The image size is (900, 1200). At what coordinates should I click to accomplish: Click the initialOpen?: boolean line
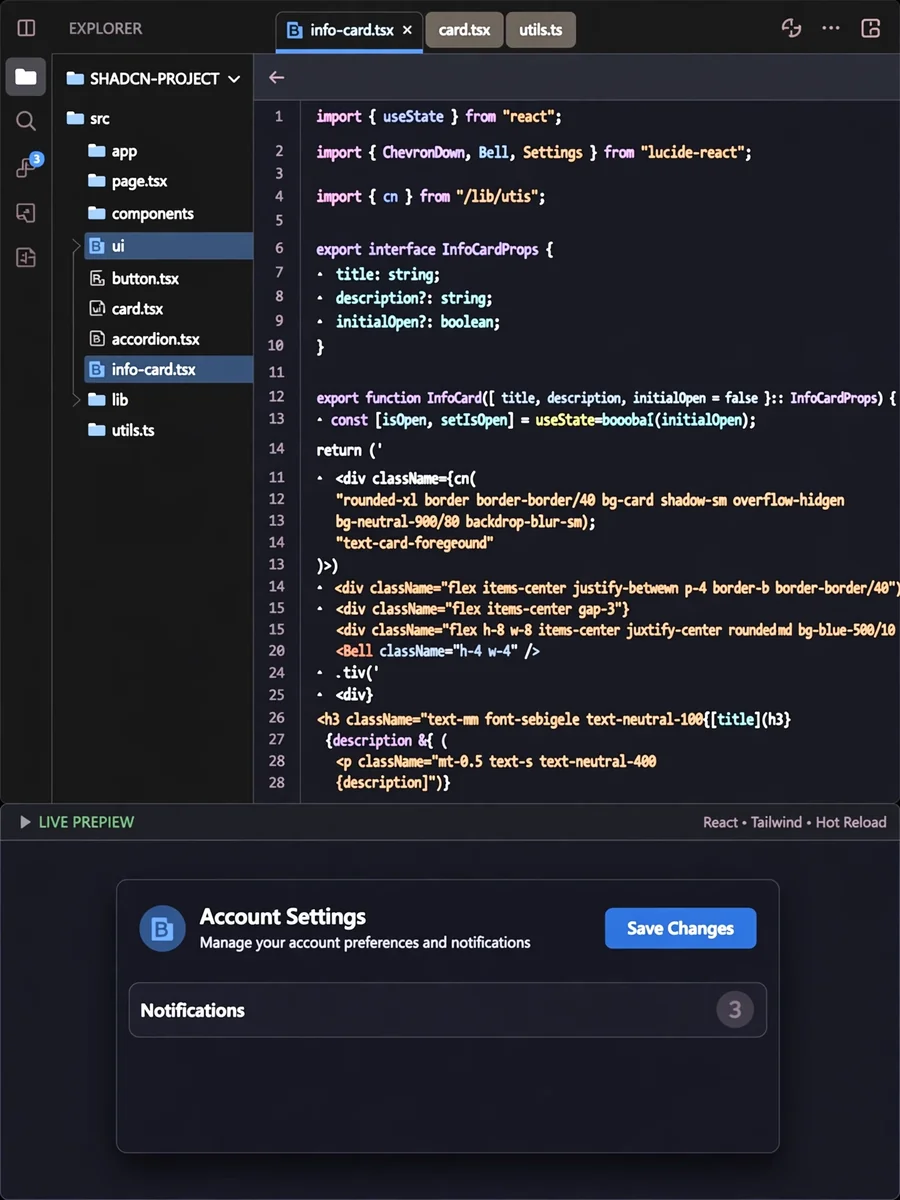(x=418, y=322)
